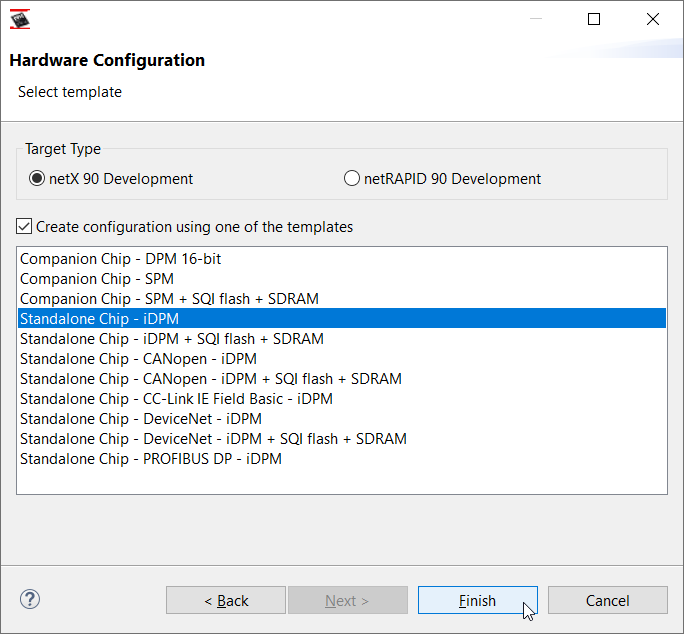This screenshot has height=634, width=684.
Task: Pick Companion Chip - SPM + SQI flash + SDRAM
Action: point(169,299)
